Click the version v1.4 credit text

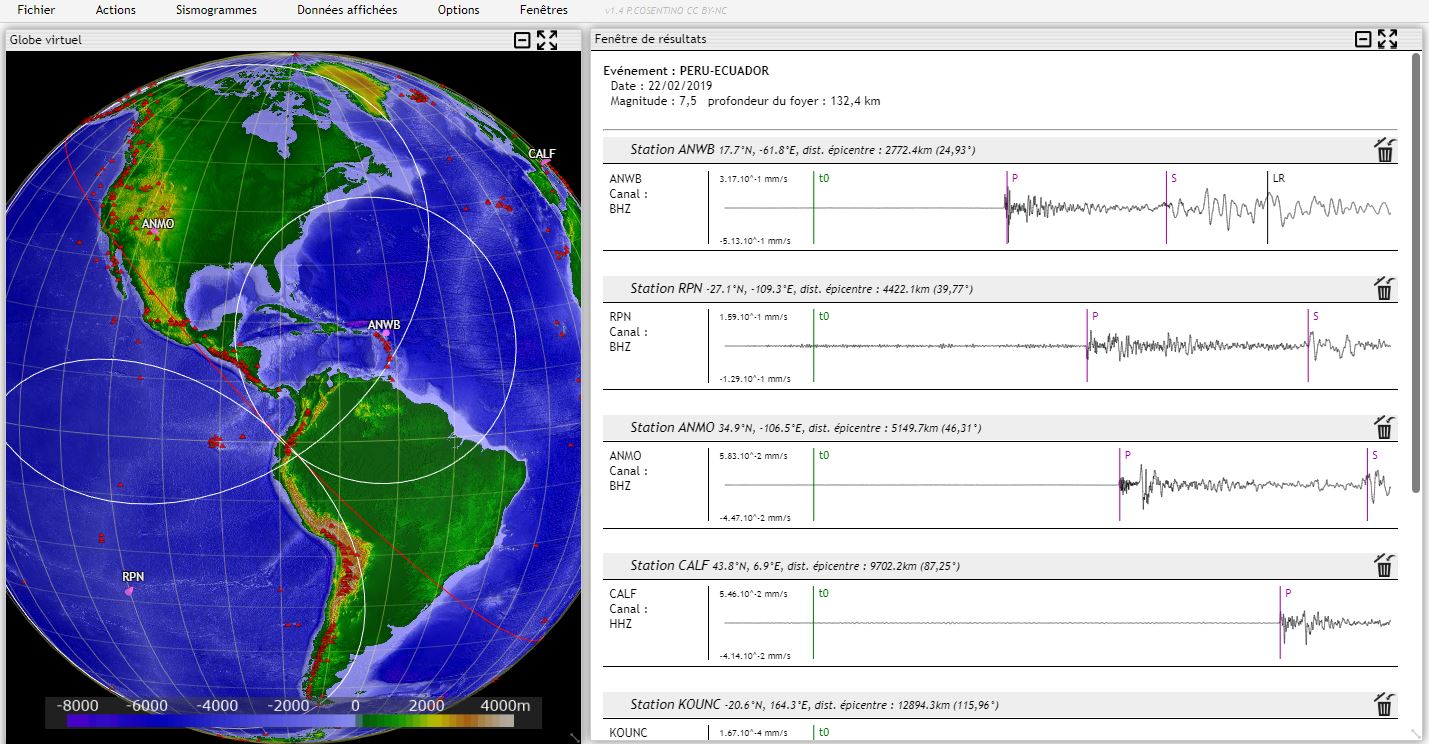(667, 10)
